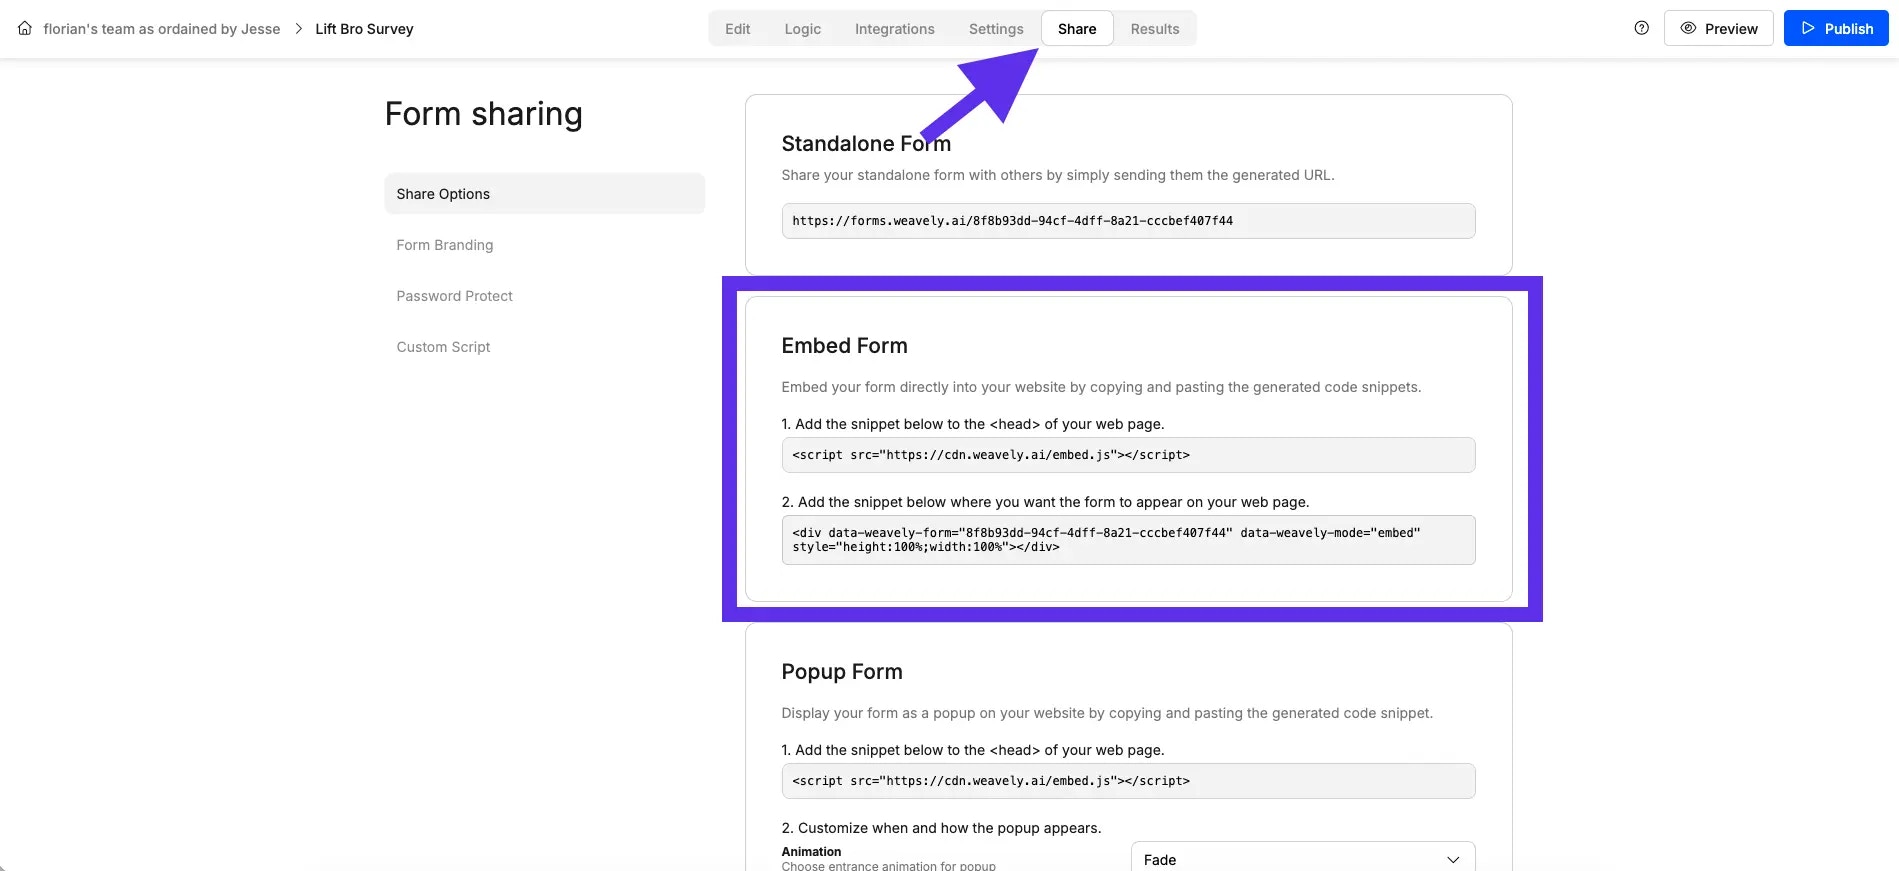Select the Share tab
Viewport: 1899px width, 871px height.
(x=1076, y=28)
